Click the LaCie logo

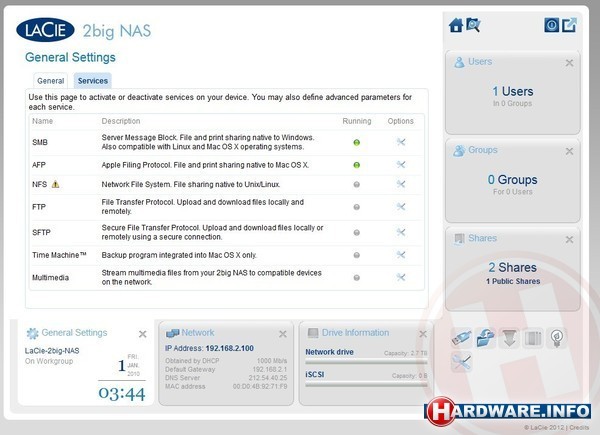coord(45,30)
